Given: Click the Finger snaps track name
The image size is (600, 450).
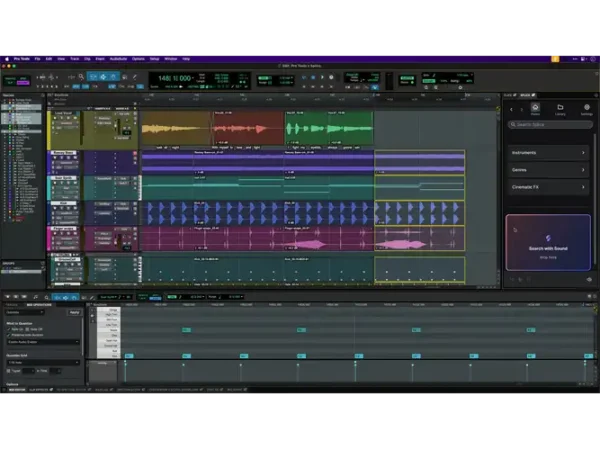Looking at the screenshot, I should (64, 229).
